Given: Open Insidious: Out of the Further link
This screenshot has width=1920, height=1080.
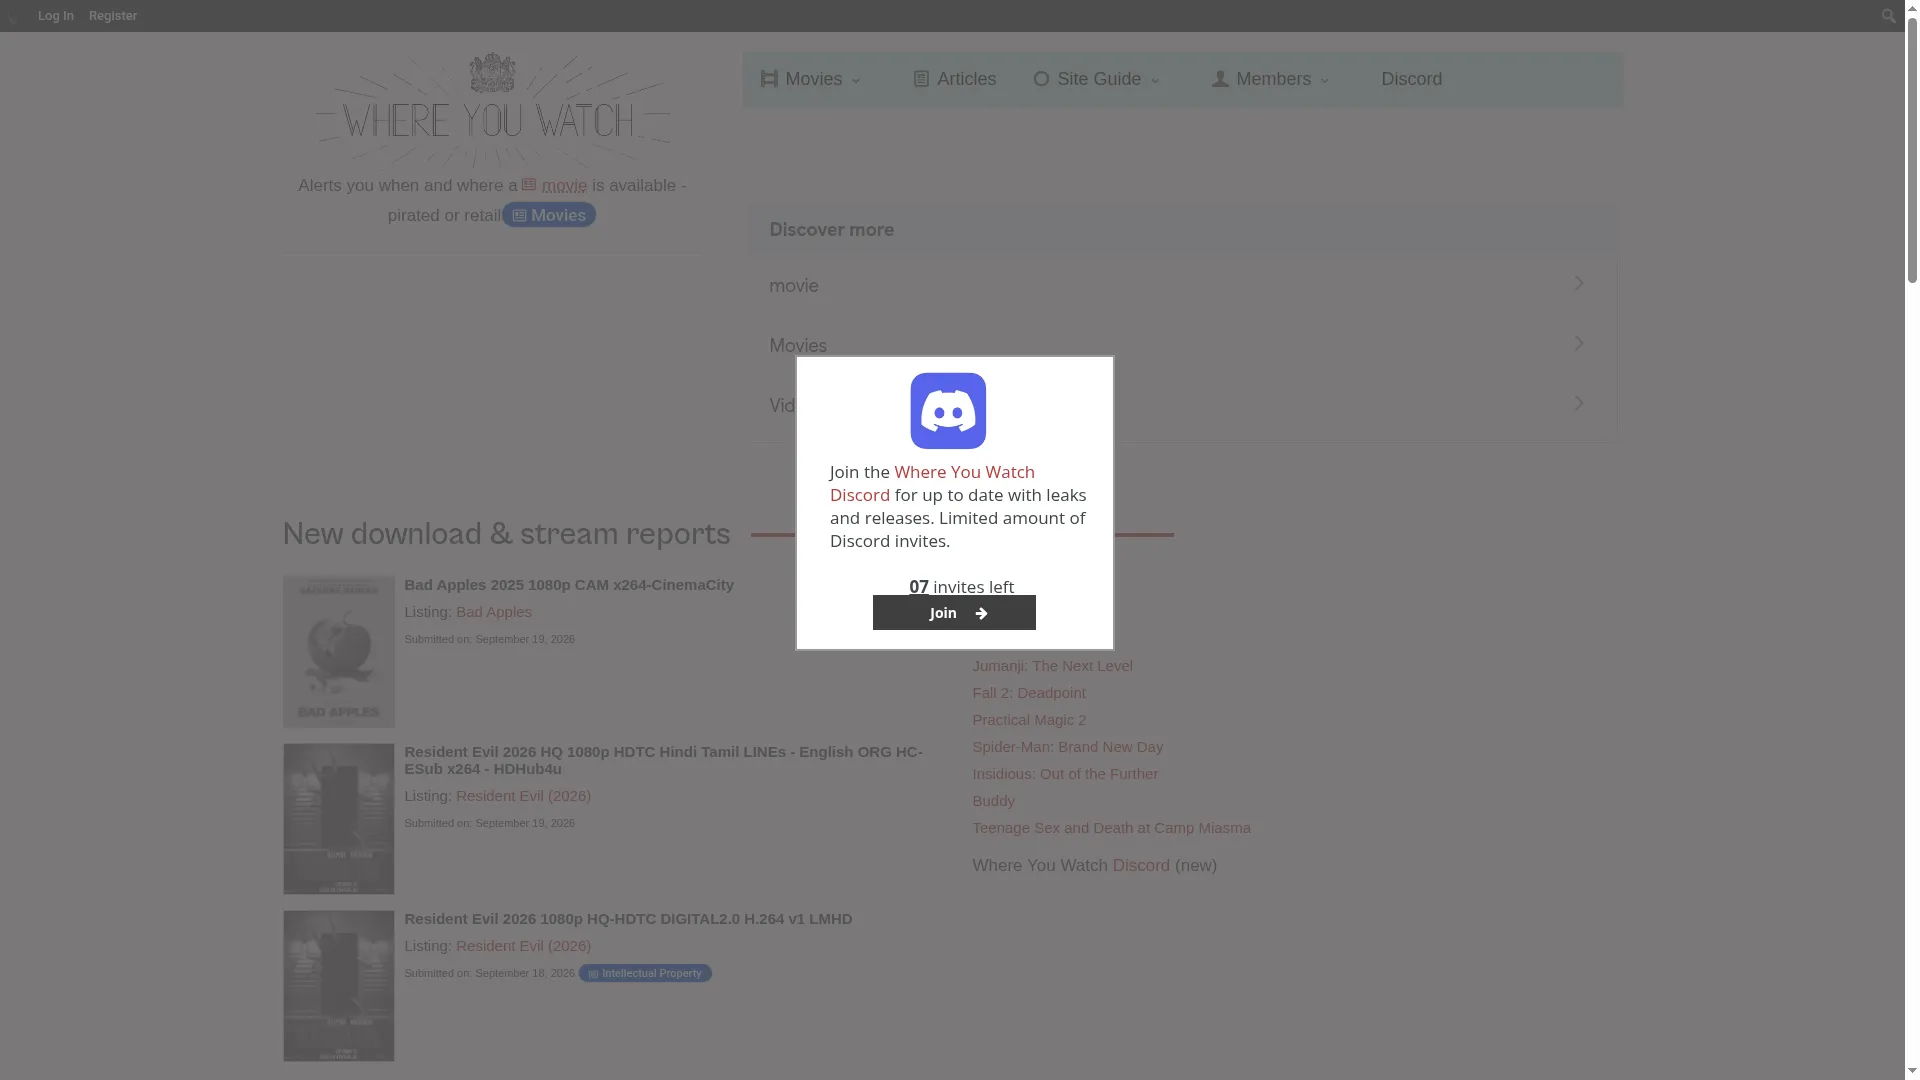Looking at the screenshot, I should [1065, 774].
